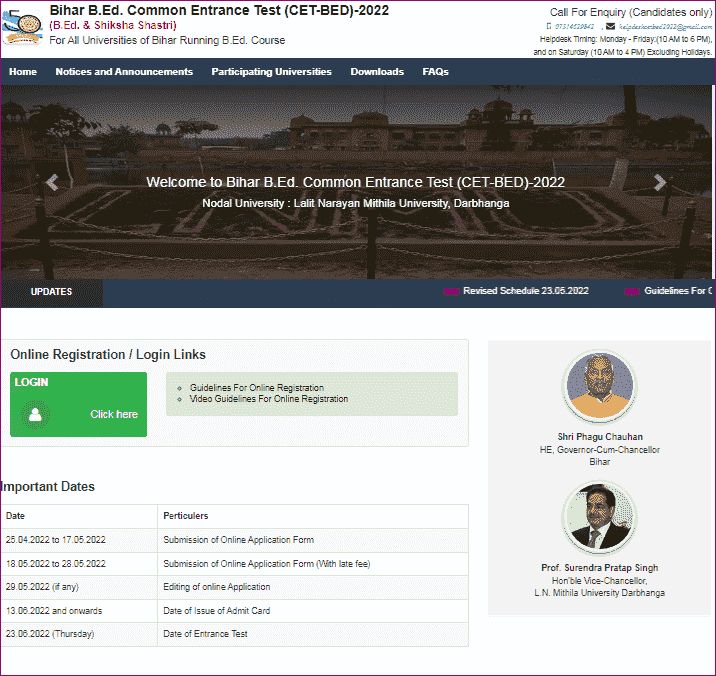Click the 'Perticulers' column header

(186, 516)
